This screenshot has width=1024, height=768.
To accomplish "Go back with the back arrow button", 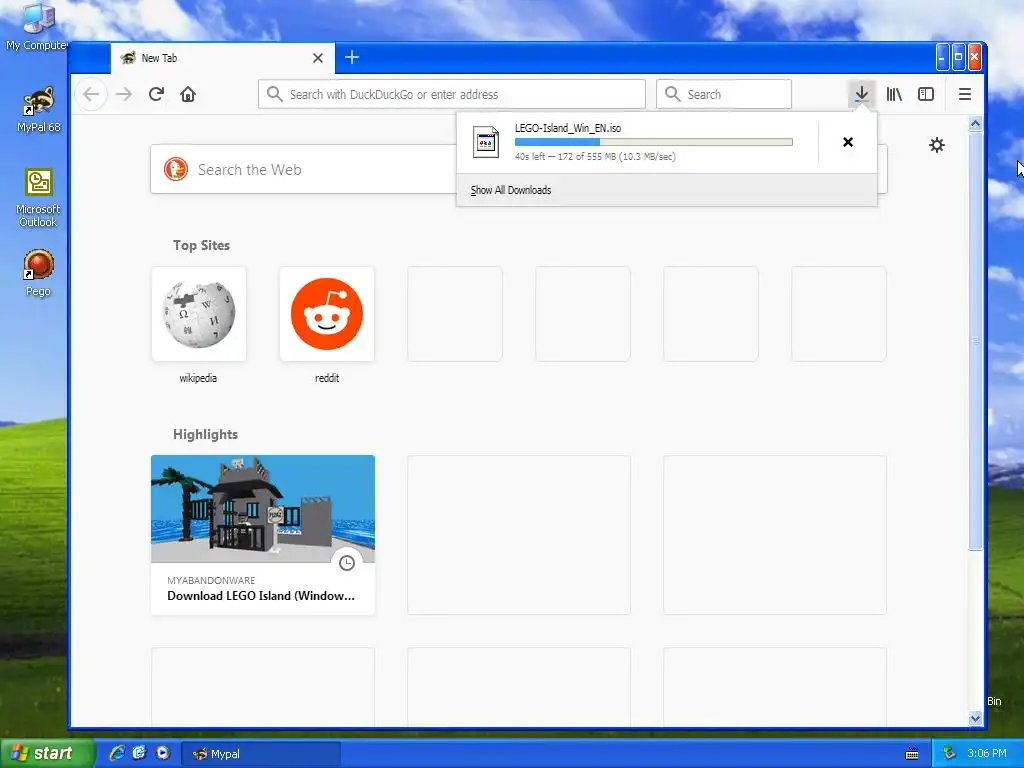I will 91,94.
